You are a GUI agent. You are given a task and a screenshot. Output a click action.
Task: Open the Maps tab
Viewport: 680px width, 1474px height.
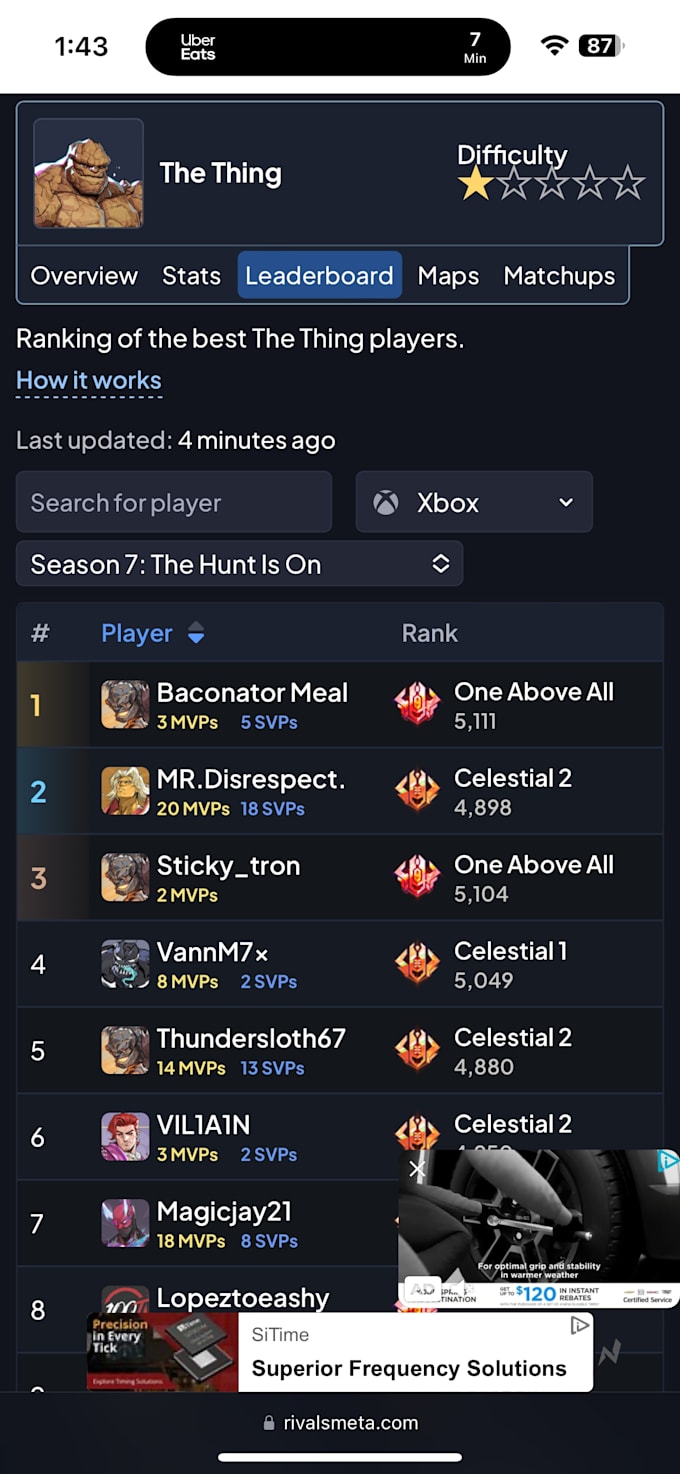[448, 275]
